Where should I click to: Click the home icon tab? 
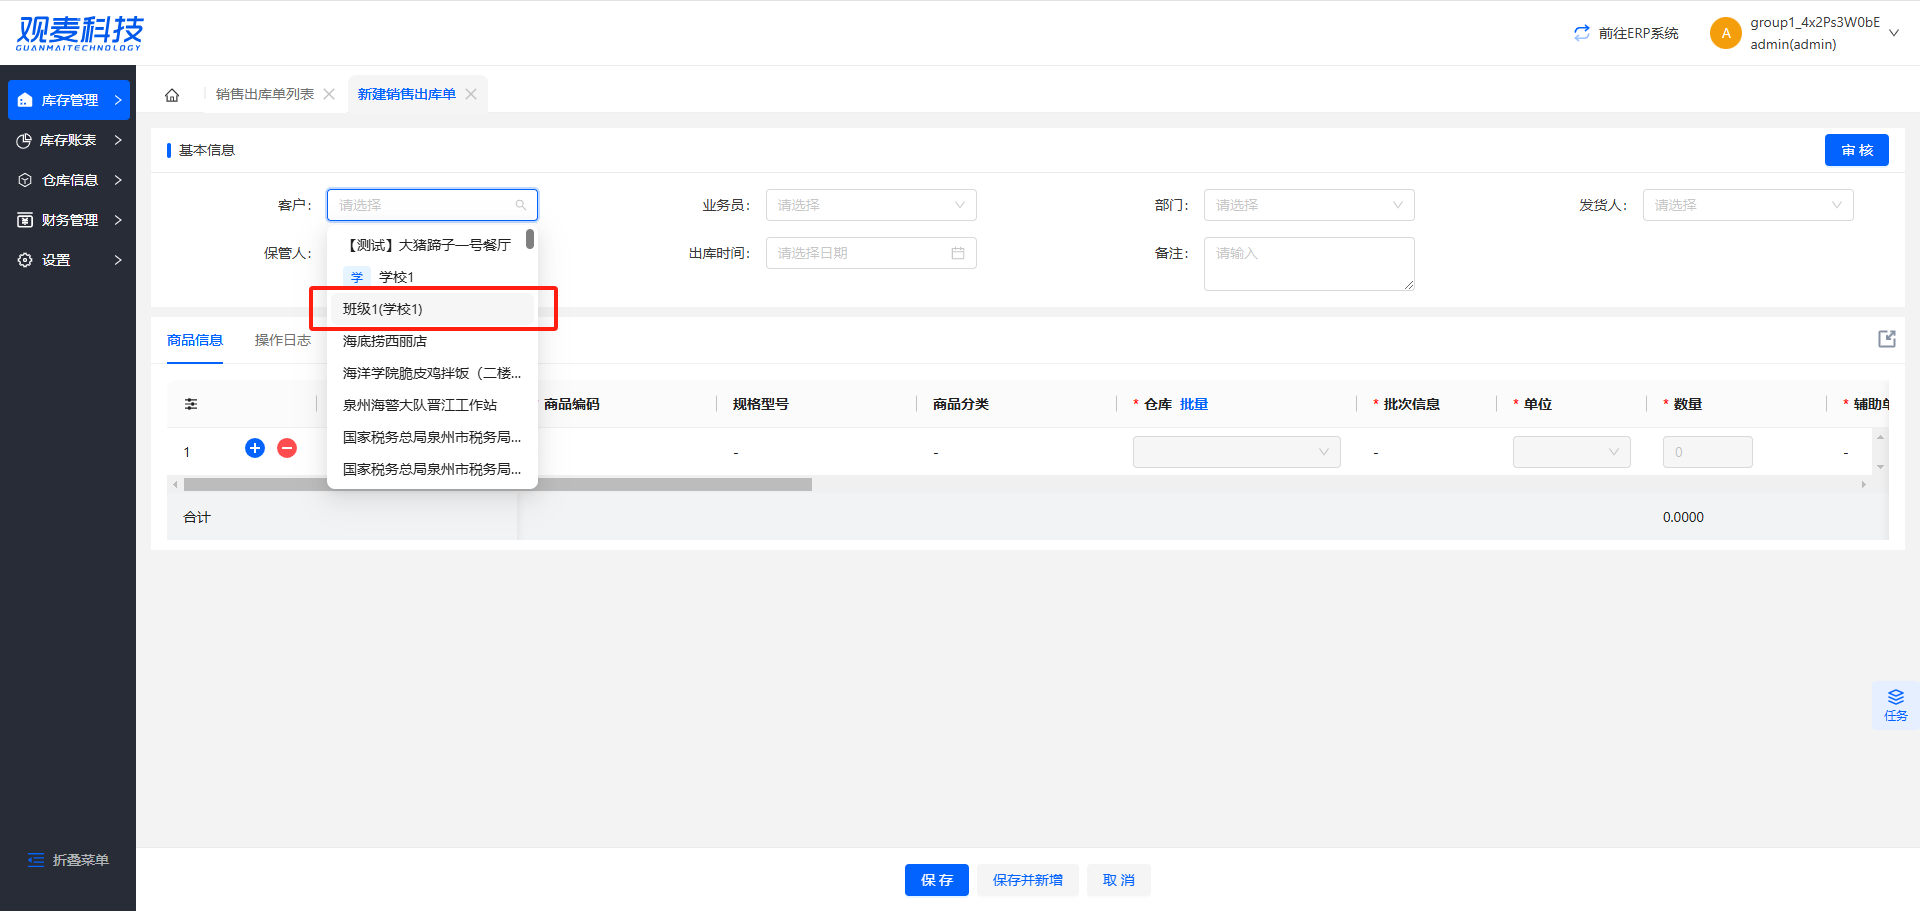click(x=172, y=95)
